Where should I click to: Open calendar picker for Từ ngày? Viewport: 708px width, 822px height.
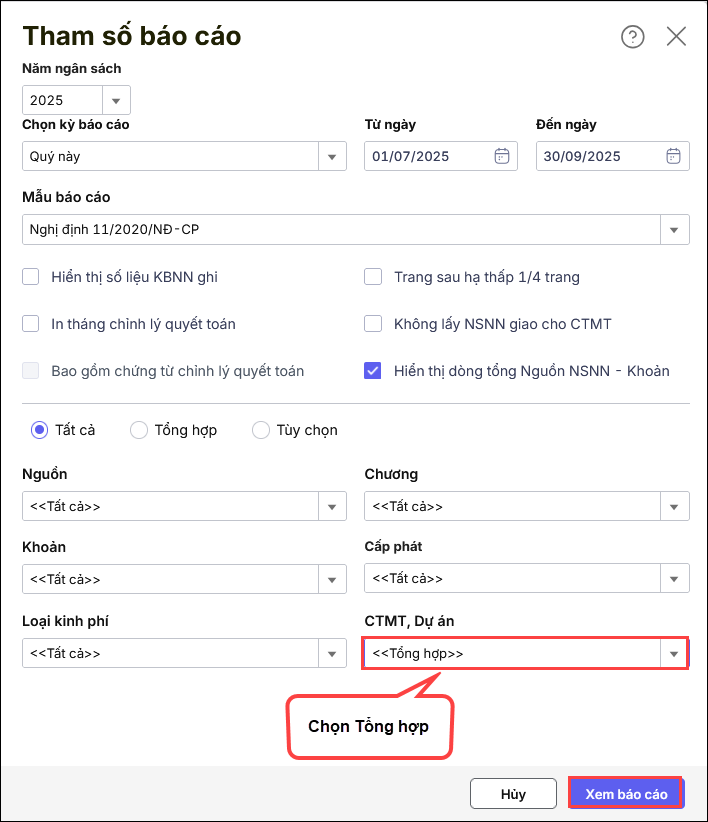tap(502, 156)
